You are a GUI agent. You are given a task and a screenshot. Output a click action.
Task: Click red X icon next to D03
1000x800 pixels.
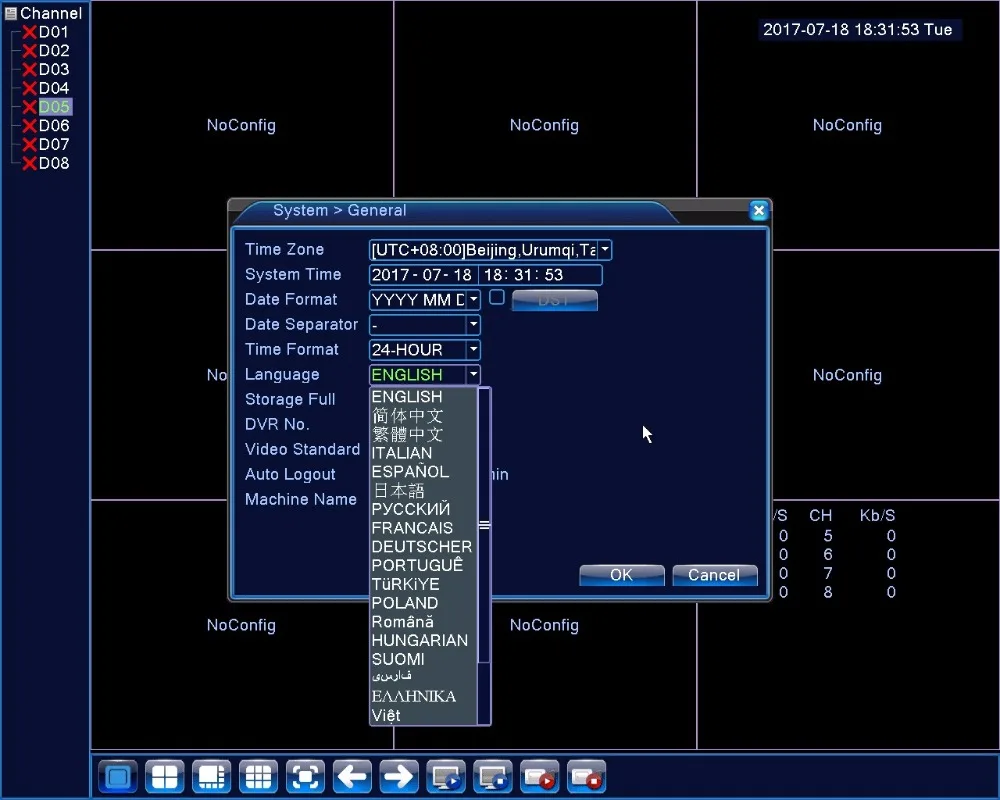pos(29,70)
